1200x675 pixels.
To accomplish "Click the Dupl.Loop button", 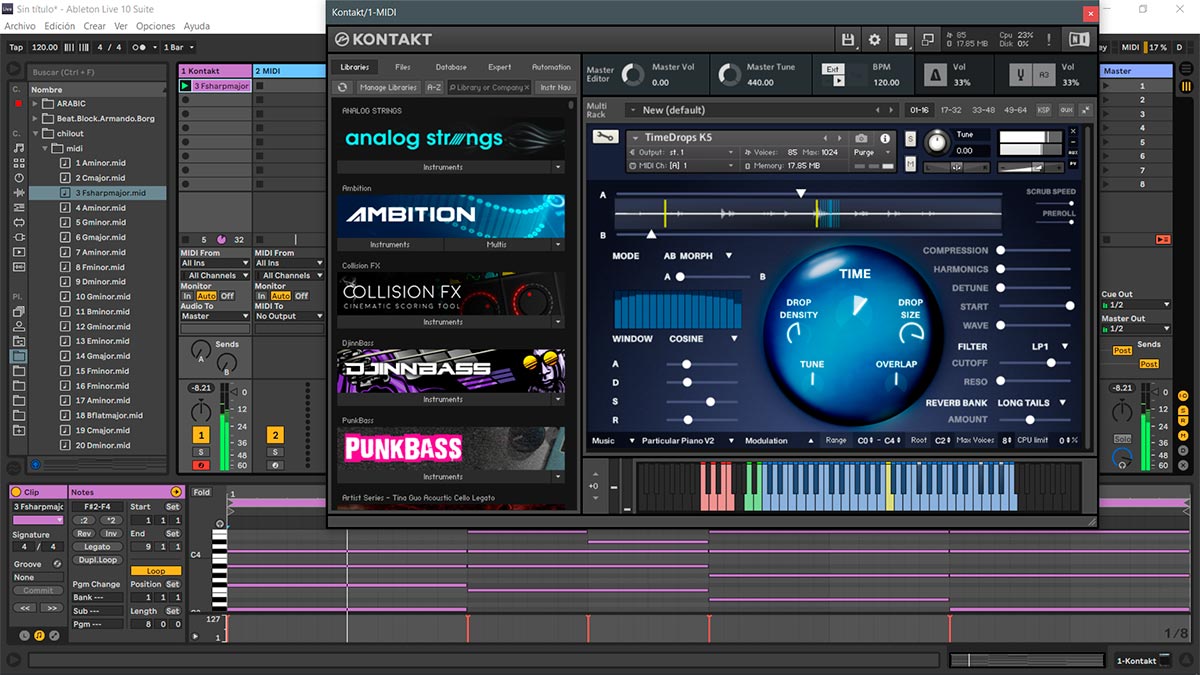I will tap(97, 560).
